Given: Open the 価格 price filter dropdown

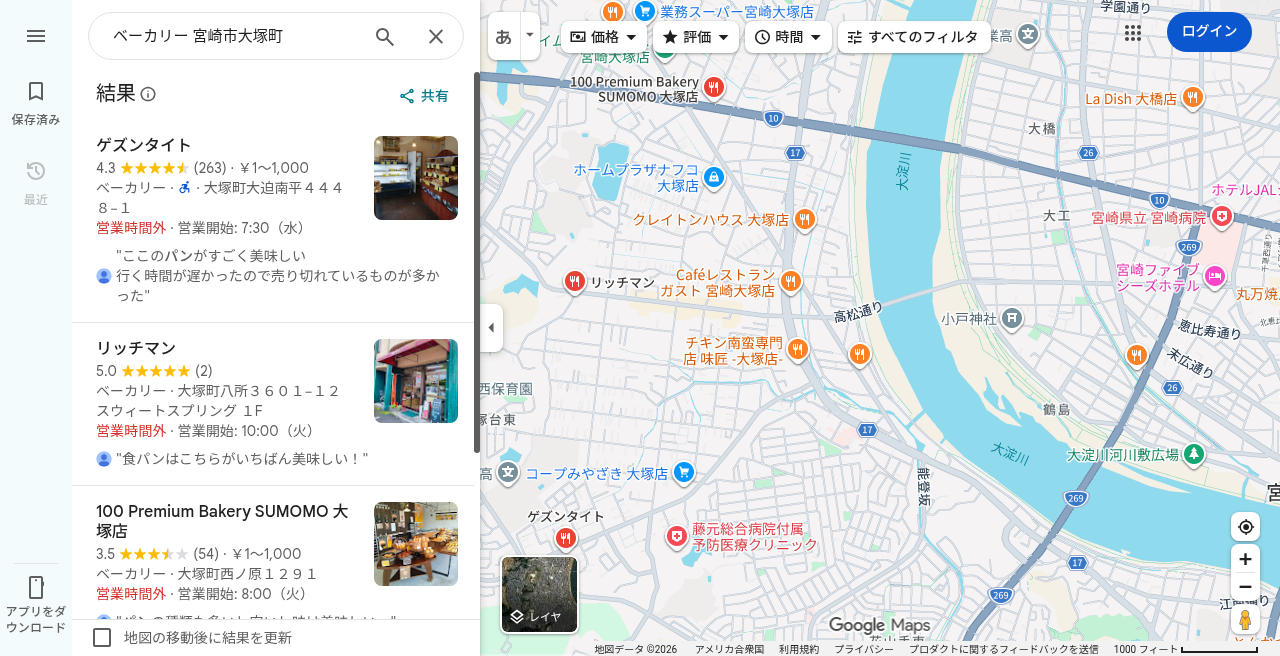Looking at the screenshot, I should click(x=604, y=37).
